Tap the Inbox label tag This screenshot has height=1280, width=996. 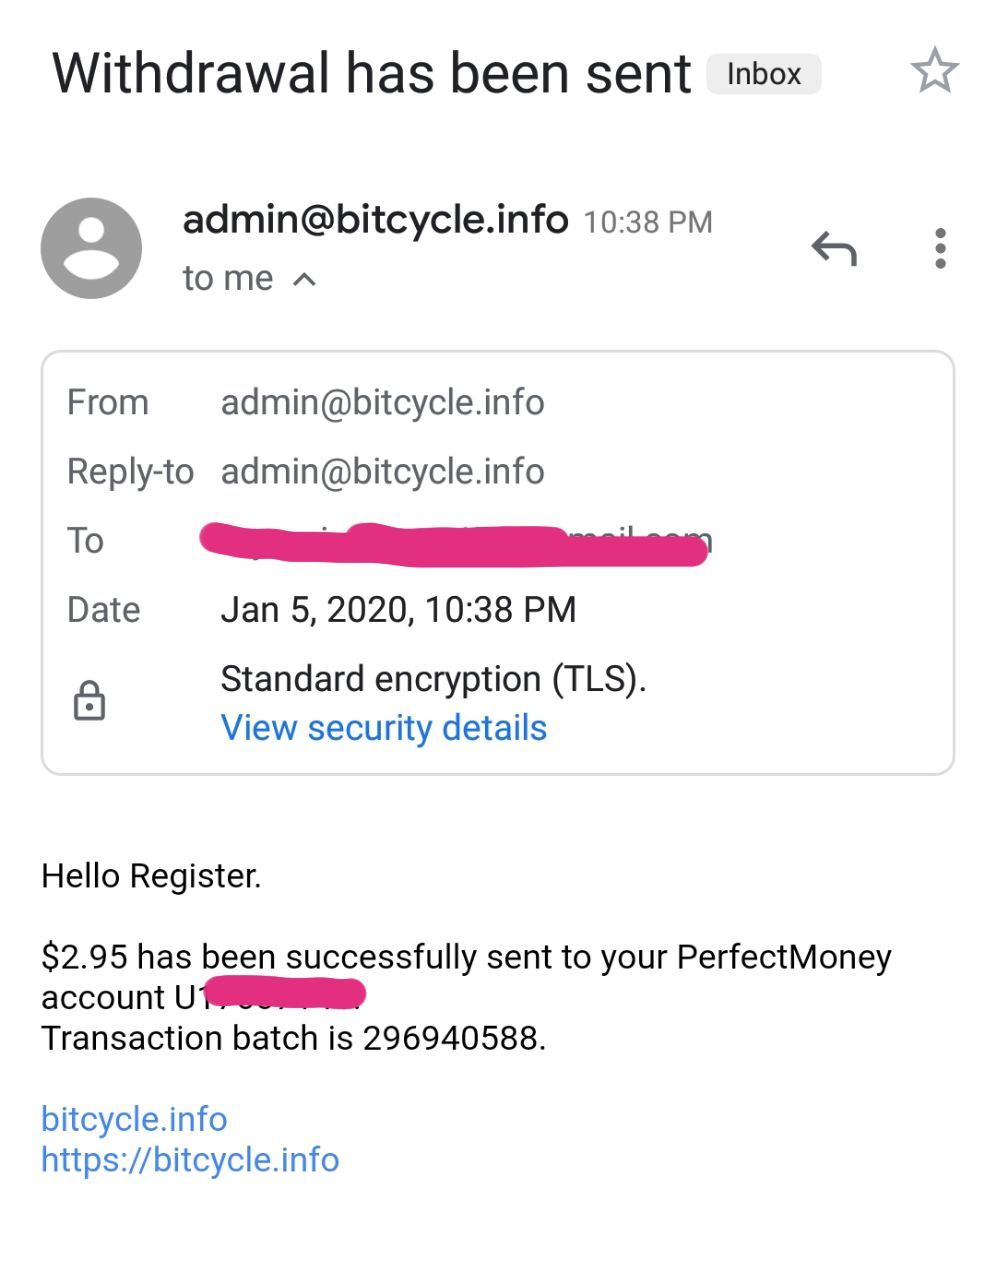pos(763,74)
